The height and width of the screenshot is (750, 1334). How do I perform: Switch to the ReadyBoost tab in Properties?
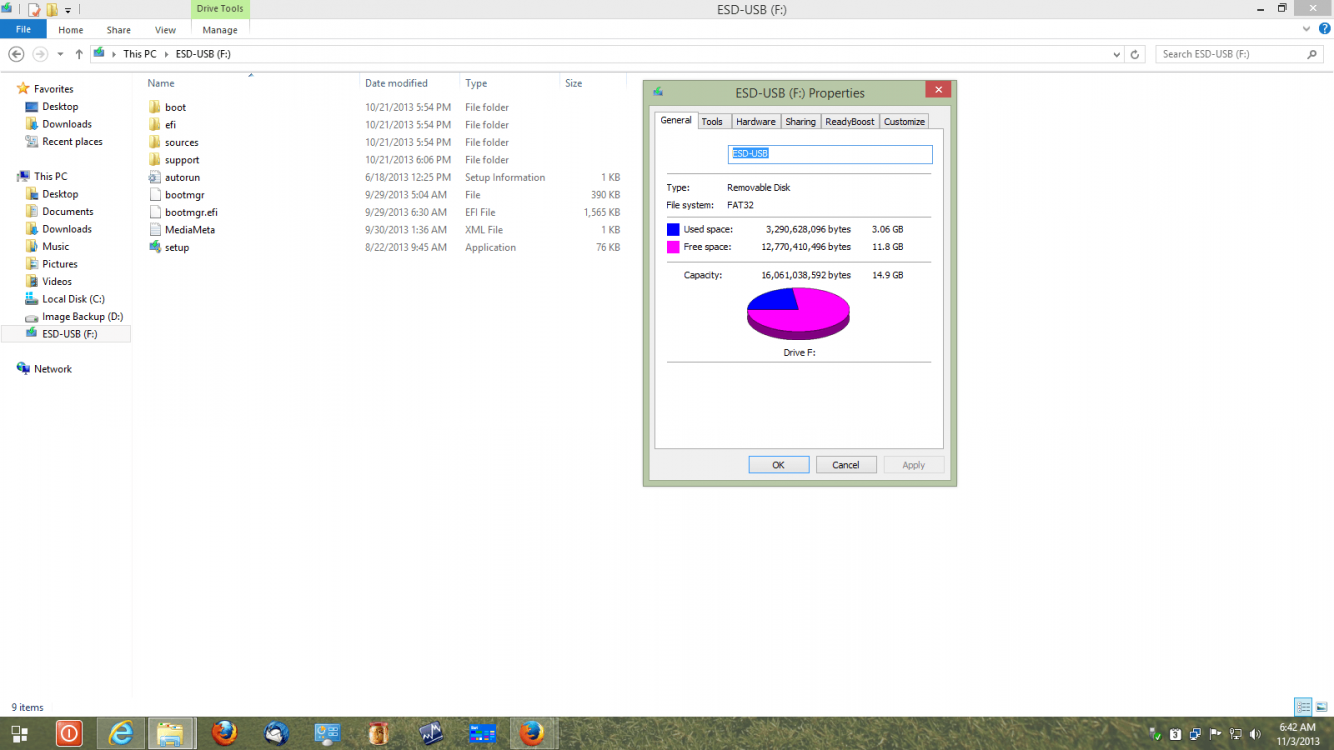[850, 122]
